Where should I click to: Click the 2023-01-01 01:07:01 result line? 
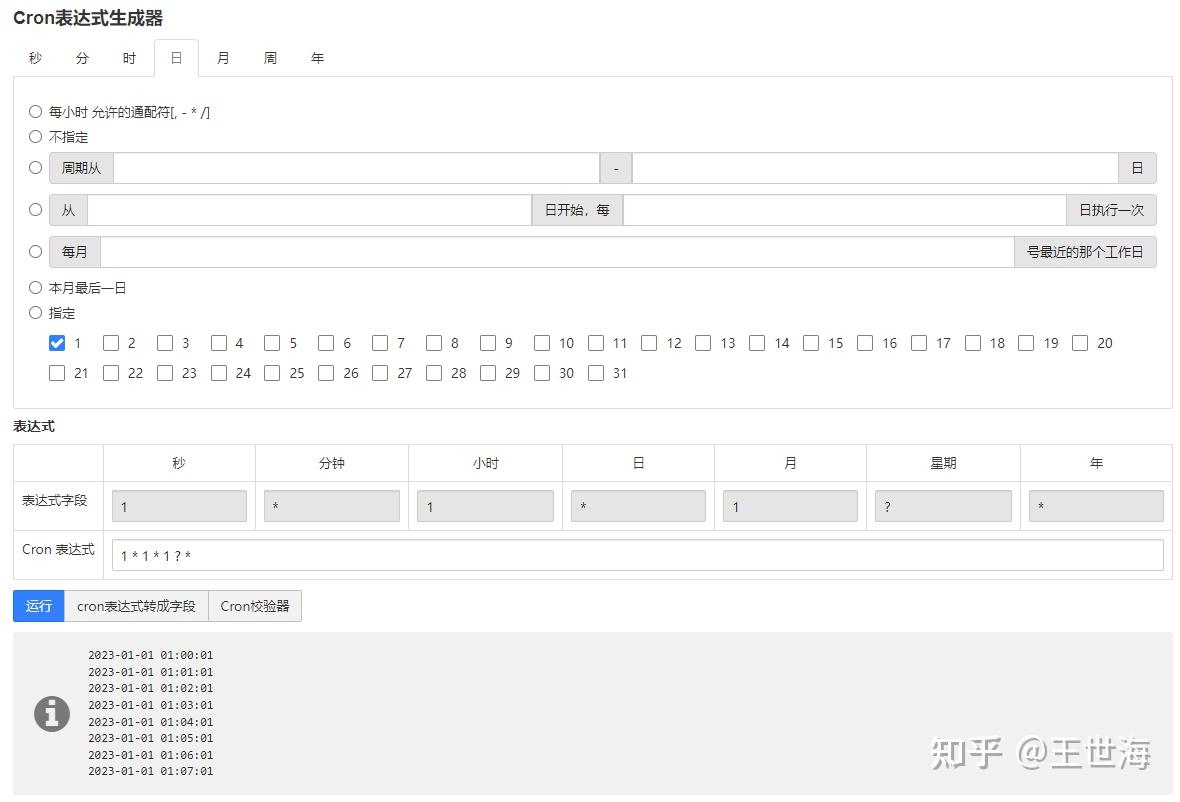(x=151, y=771)
